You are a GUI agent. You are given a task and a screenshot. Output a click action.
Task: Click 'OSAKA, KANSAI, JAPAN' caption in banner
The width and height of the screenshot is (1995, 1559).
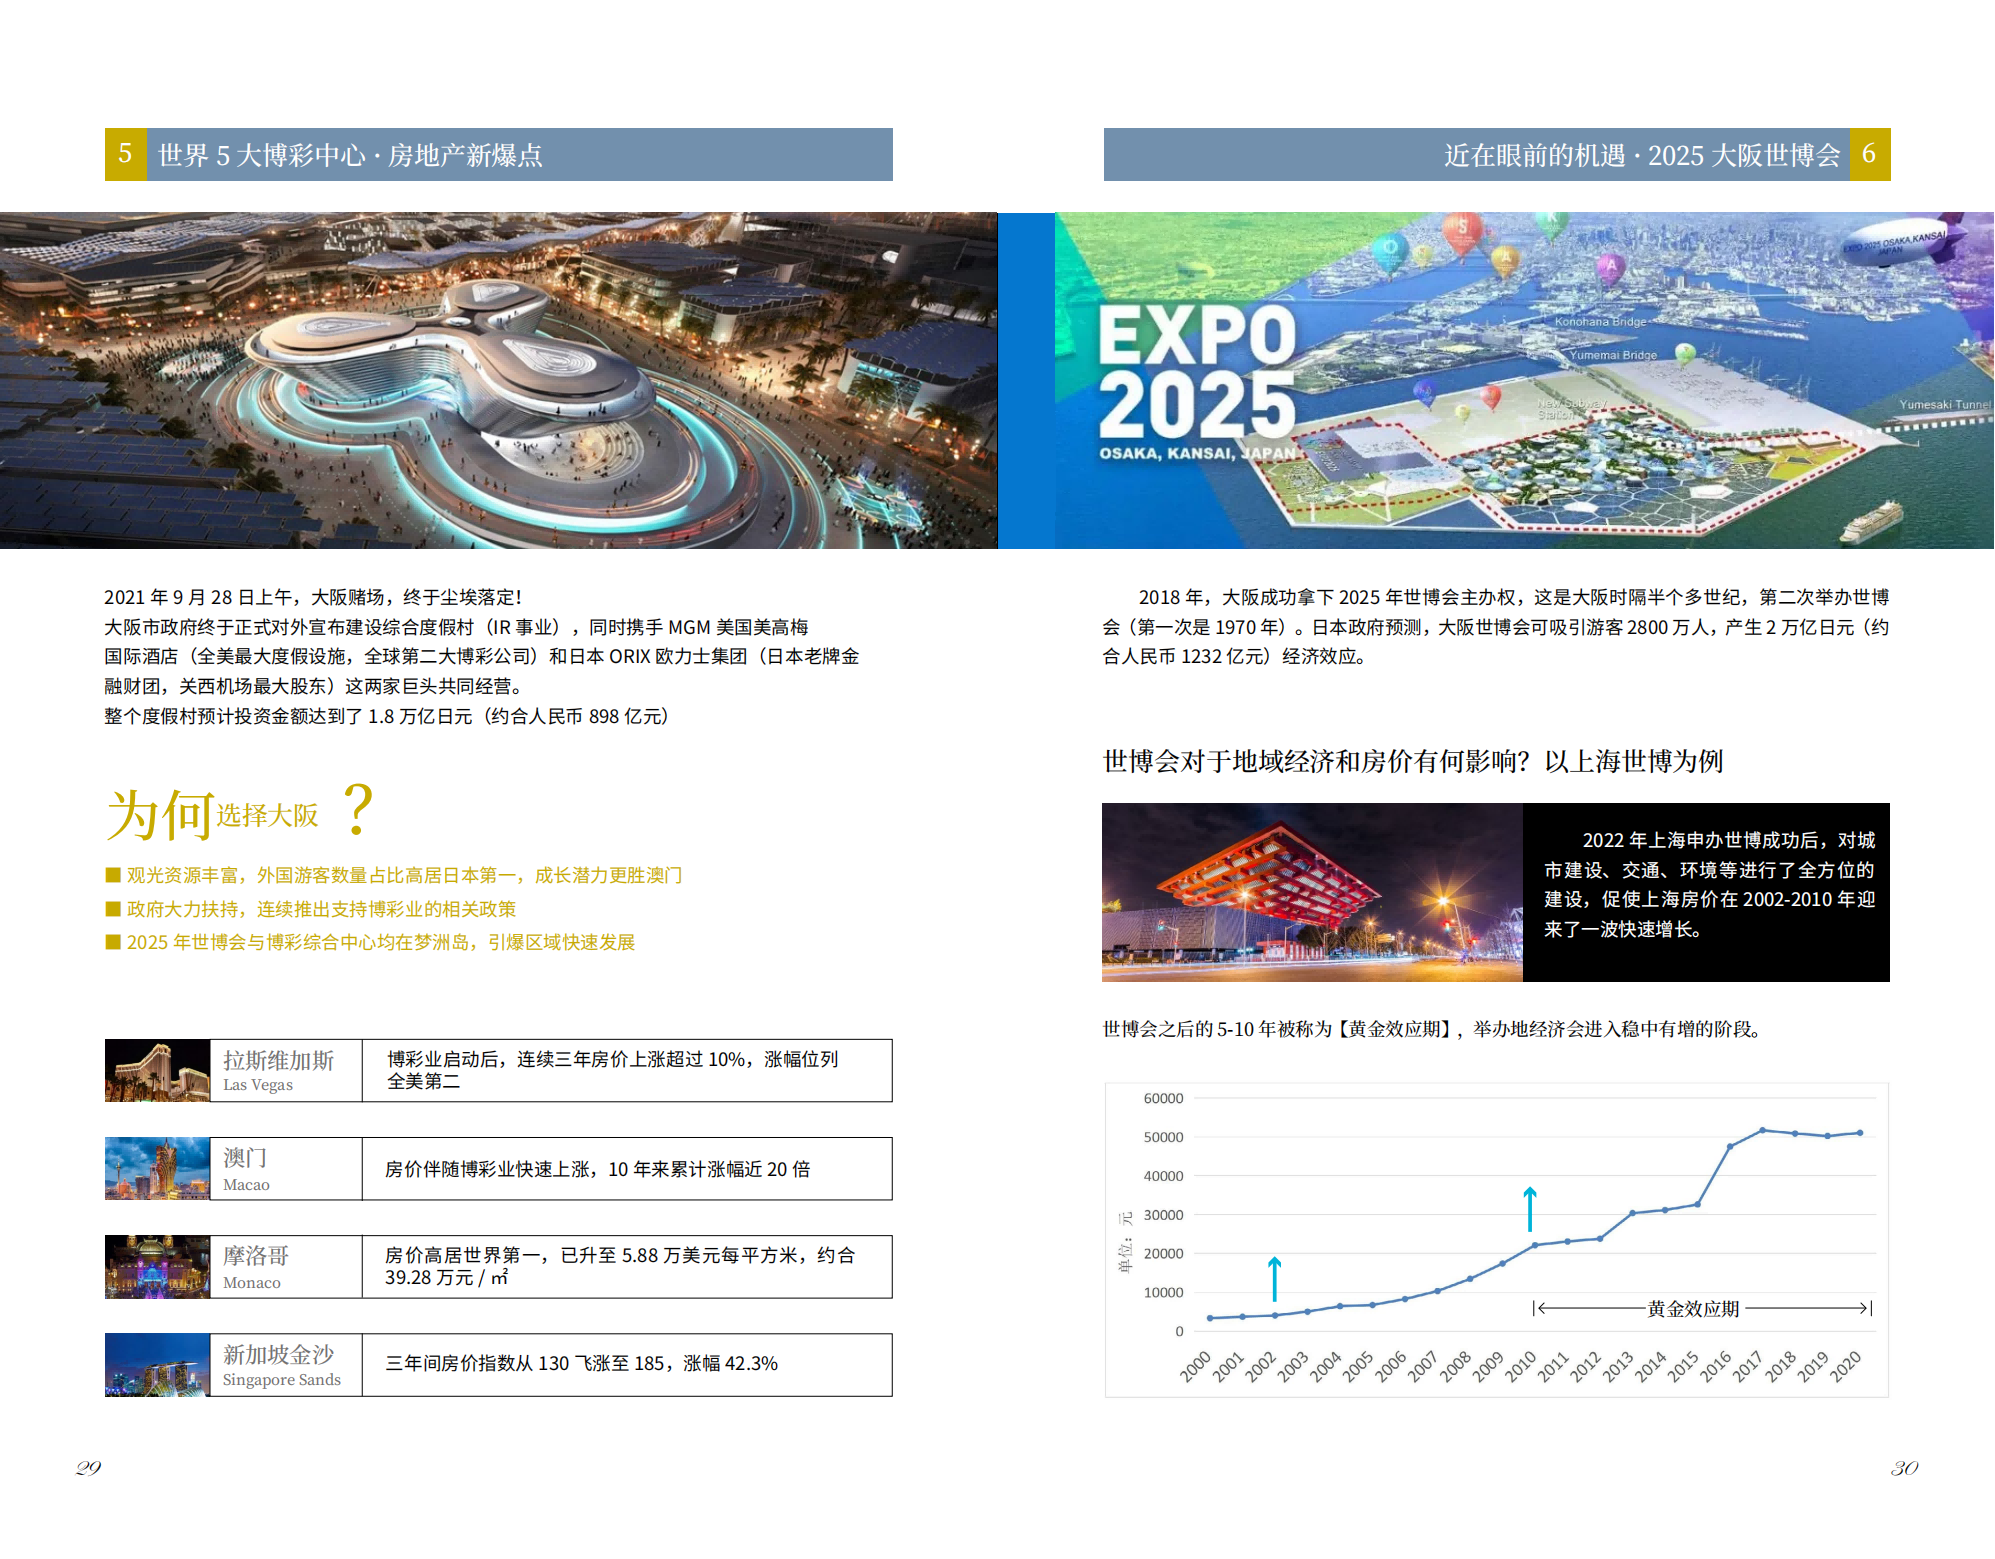pyautogui.click(x=1197, y=453)
